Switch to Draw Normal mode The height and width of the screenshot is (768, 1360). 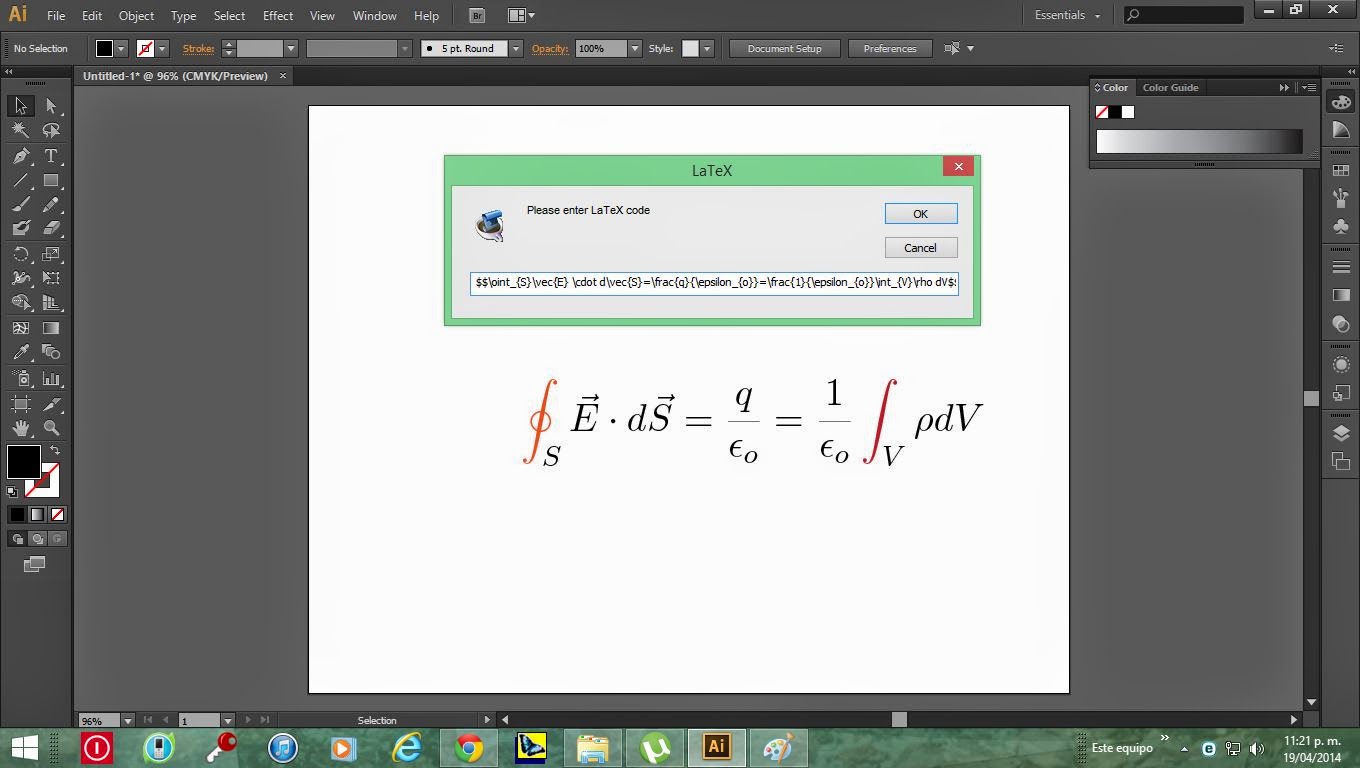(17, 539)
